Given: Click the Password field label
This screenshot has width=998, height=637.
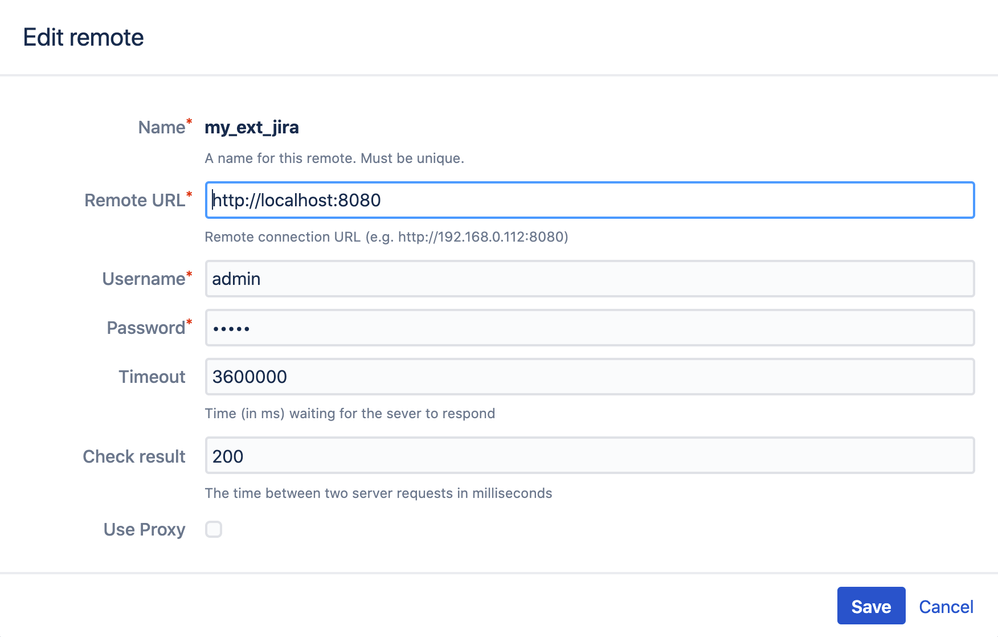Looking at the screenshot, I should [146, 328].
